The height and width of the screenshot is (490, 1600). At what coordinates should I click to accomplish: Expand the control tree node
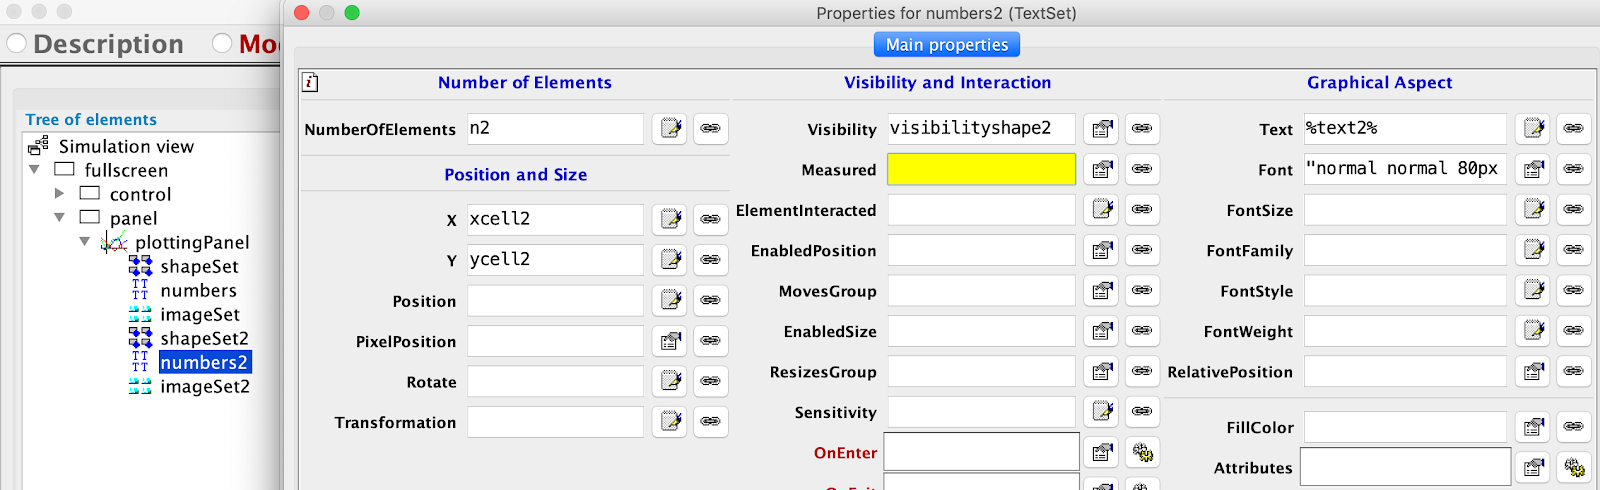point(59,194)
